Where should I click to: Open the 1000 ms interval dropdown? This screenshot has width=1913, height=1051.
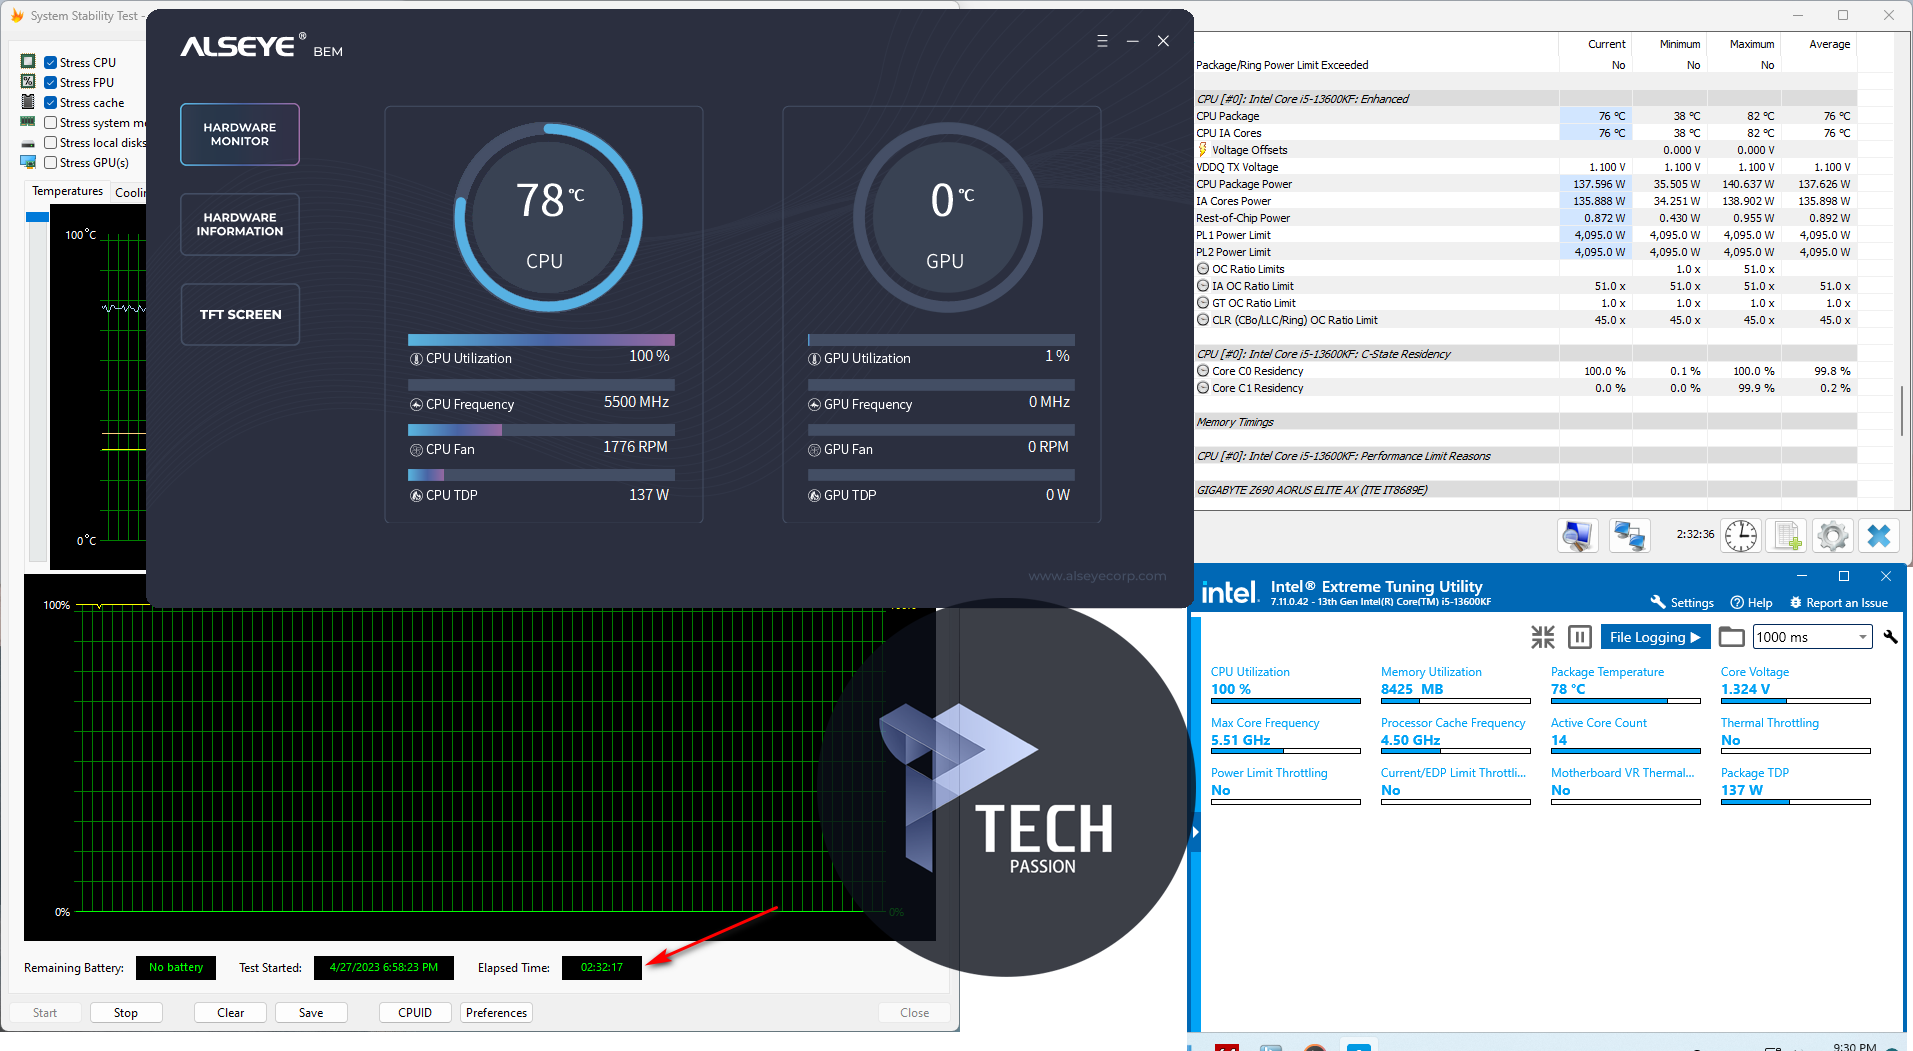(x=1862, y=637)
